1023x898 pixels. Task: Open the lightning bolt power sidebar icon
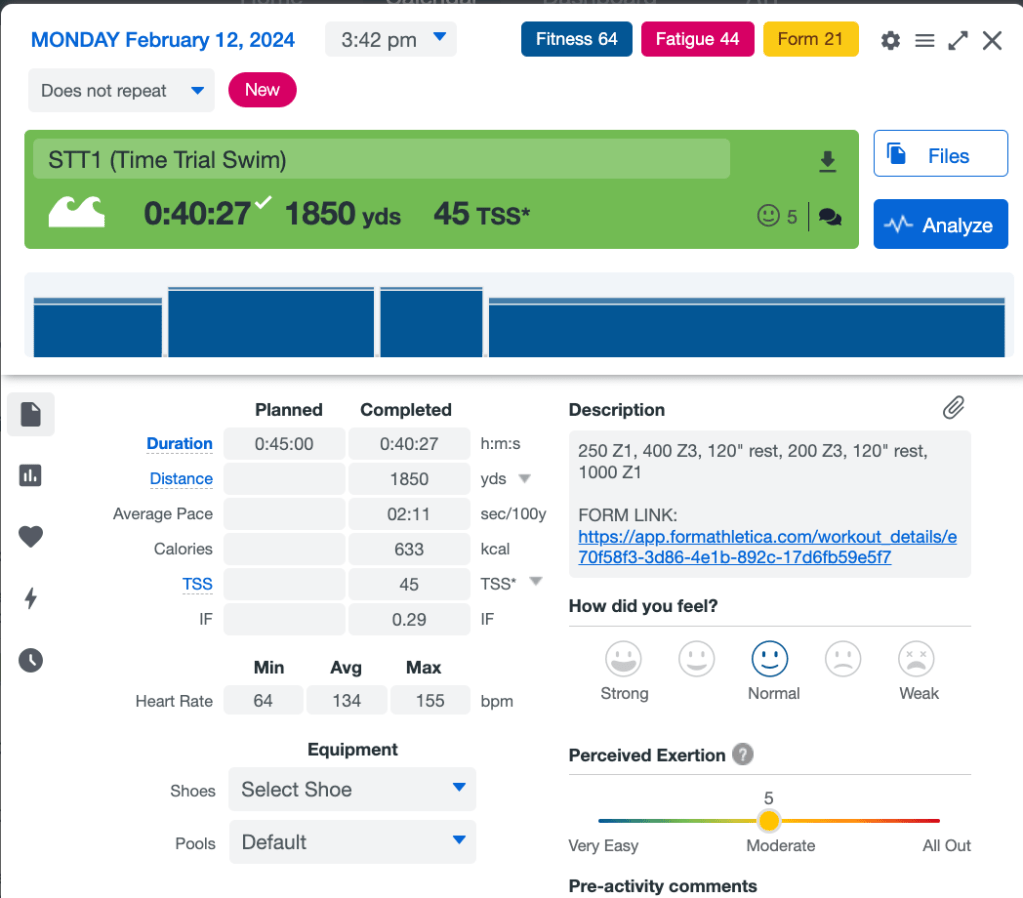[31, 598]
